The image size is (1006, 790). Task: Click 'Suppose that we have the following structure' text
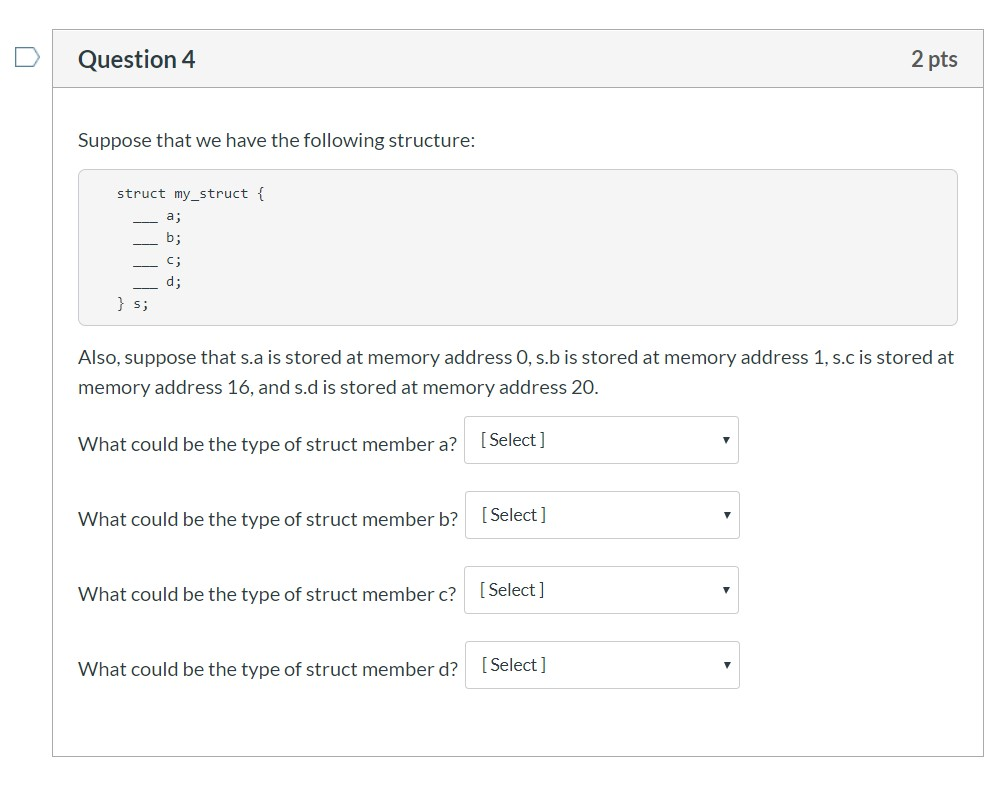pos(277,141)
